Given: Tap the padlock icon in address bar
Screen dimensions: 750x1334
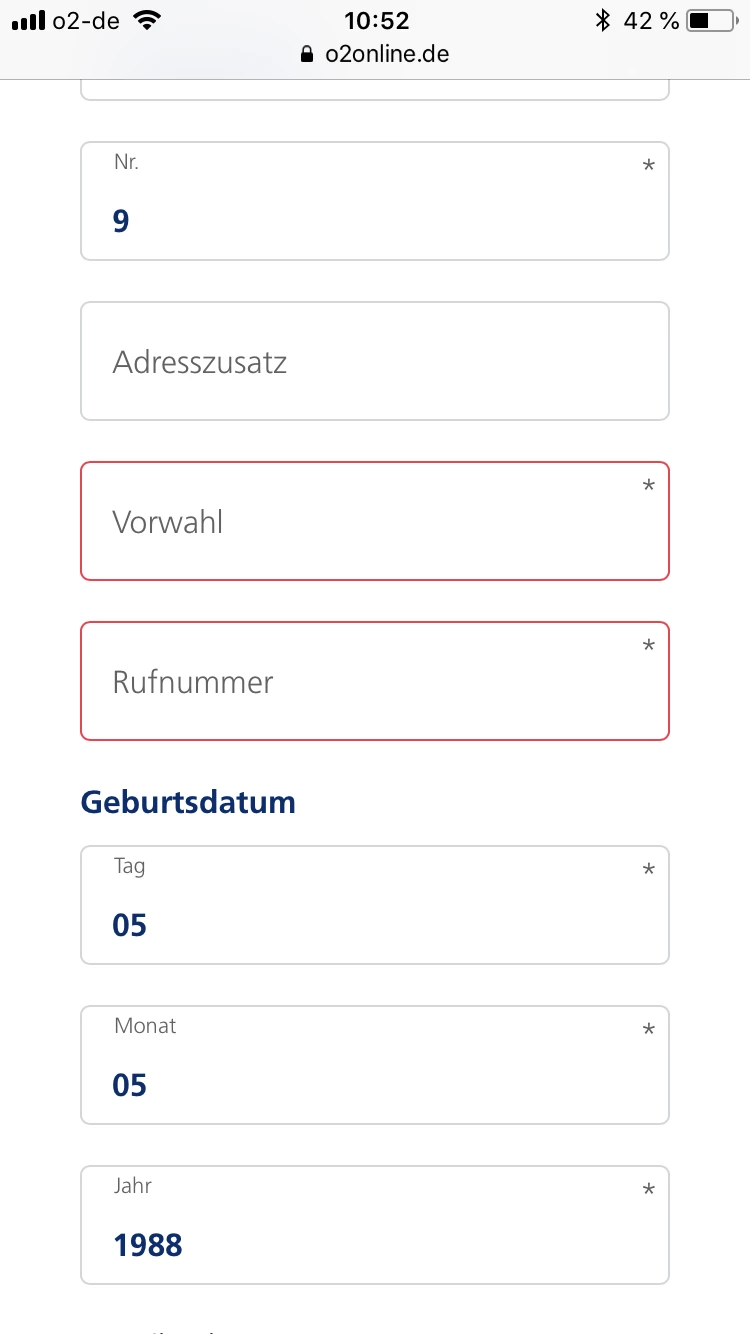Looking at the screenshot, I should (x=307, y=55).
